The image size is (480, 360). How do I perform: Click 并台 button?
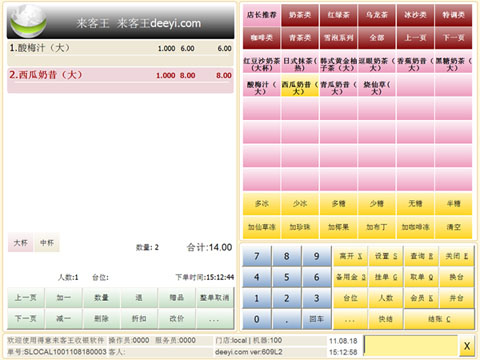457,298
